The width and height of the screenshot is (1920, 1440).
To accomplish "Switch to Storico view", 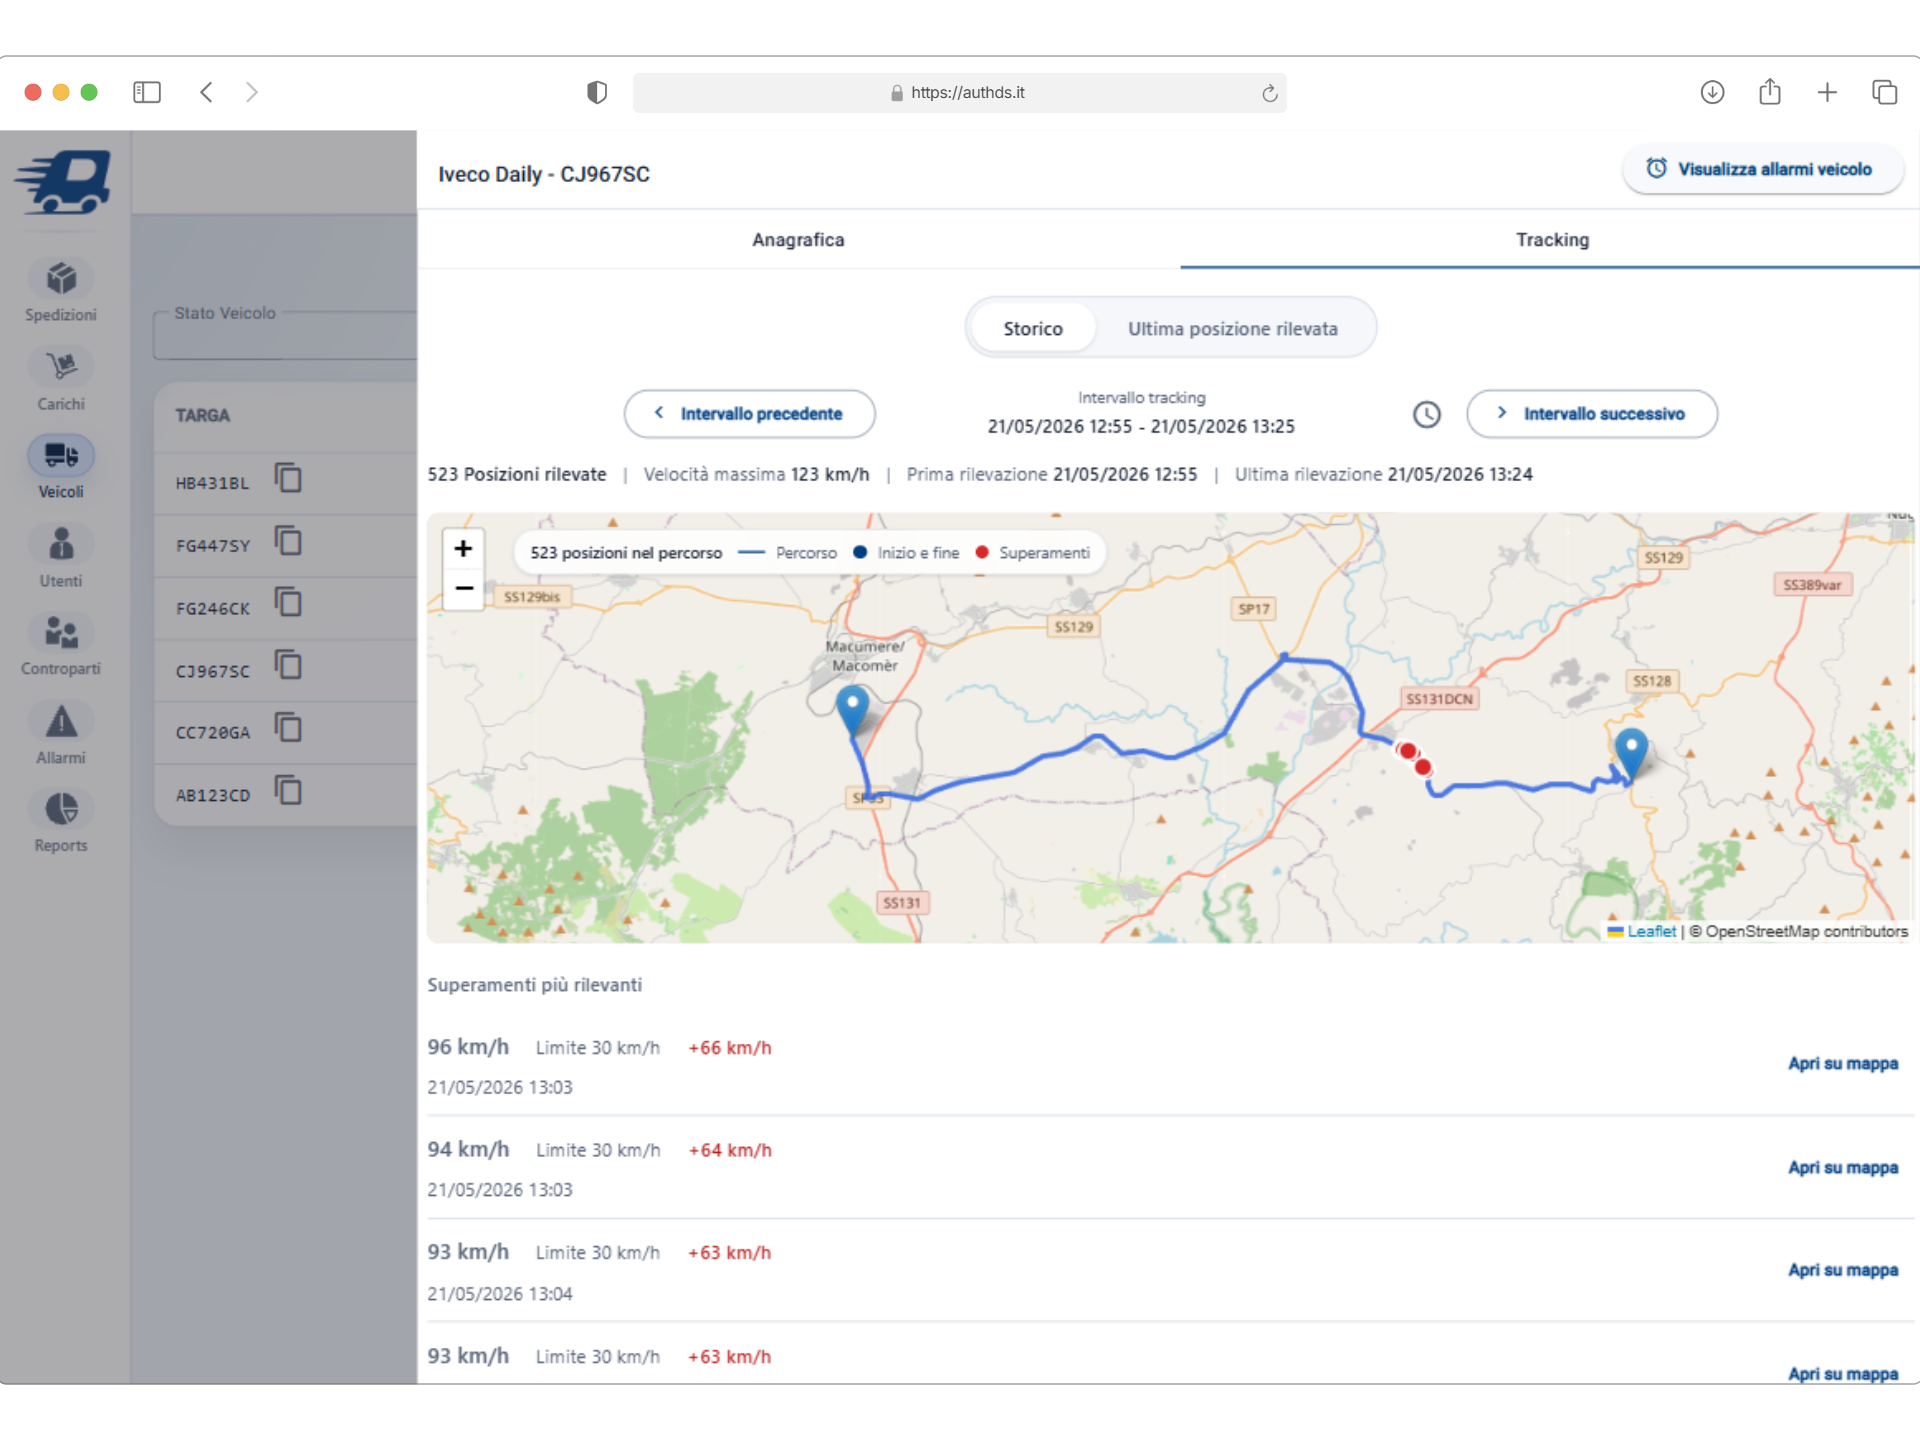I will click(x=1033, y=329).
